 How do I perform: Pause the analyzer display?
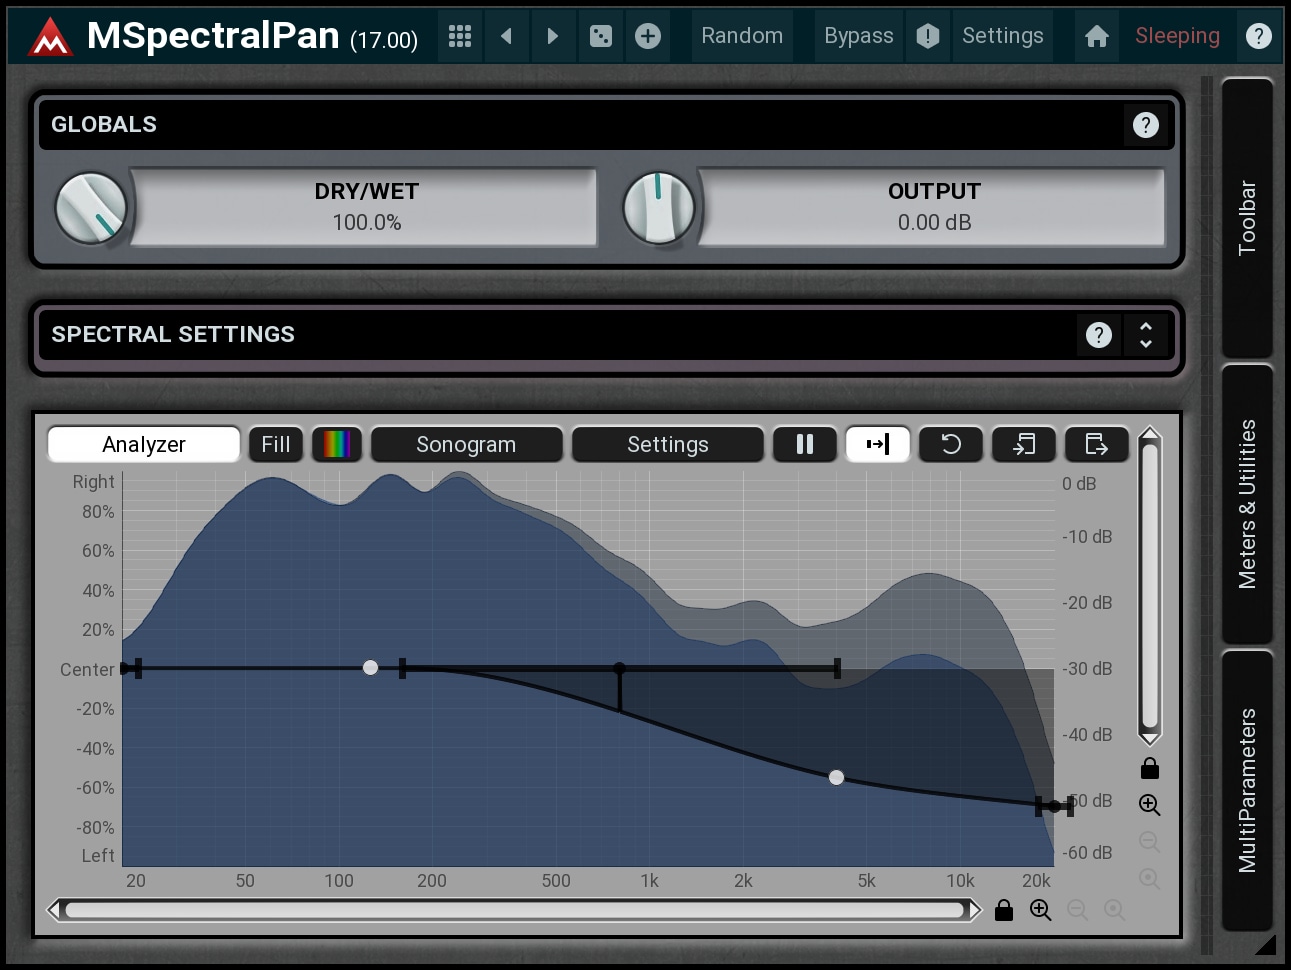pos(804,444)
